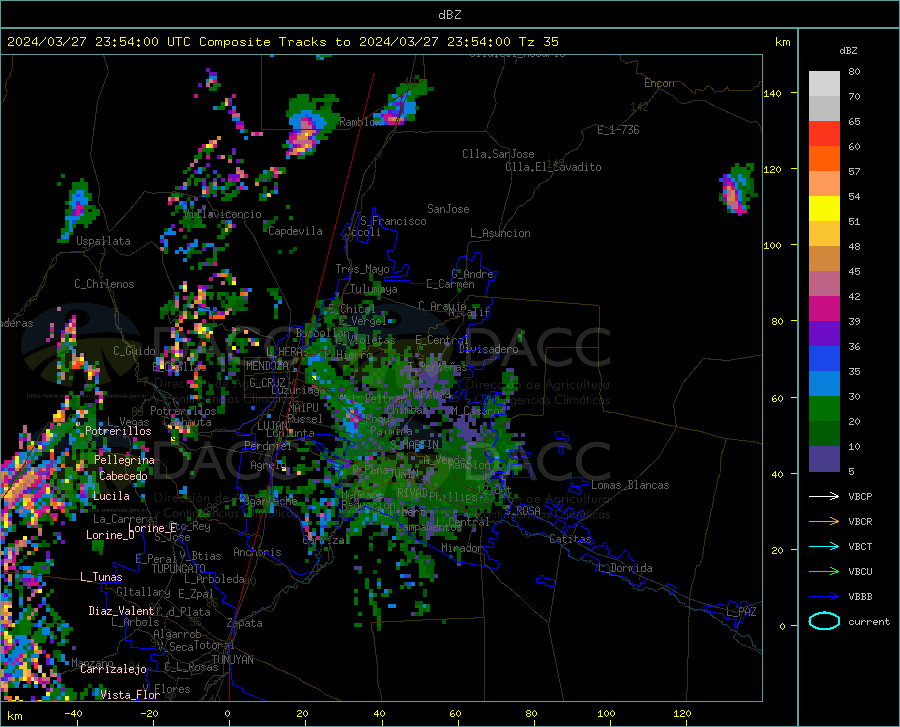Screen dimensions: 900x727
Task: Click the S_Francisco label
Action: [x=393, y=221]
